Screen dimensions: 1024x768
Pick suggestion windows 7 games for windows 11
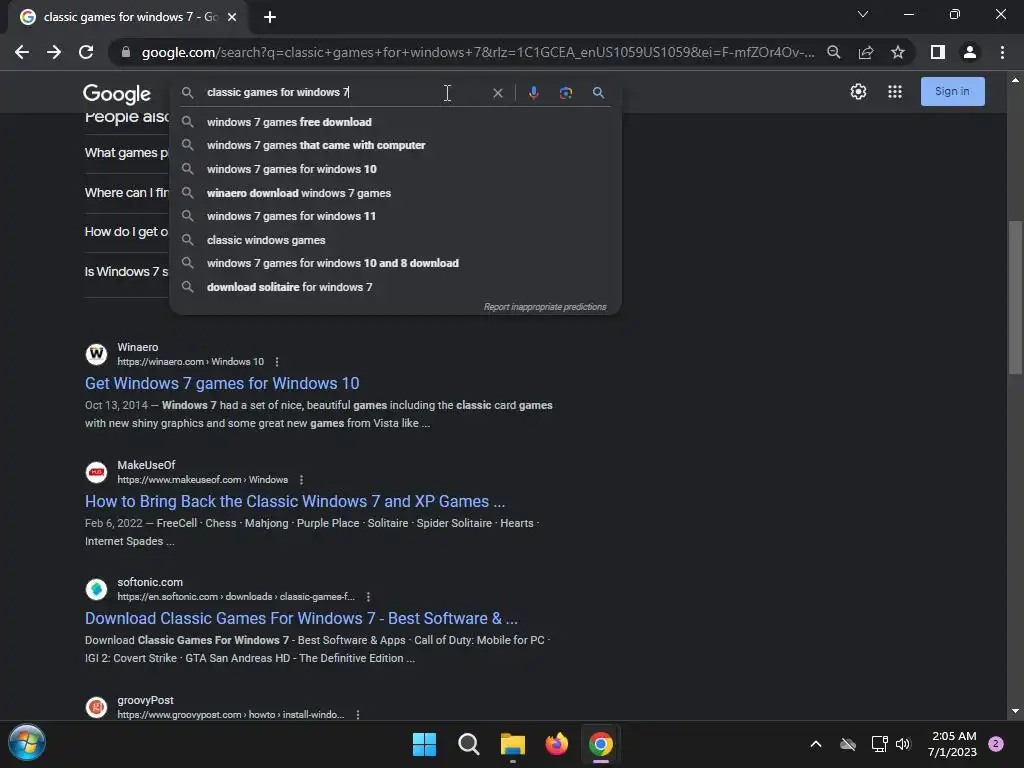tap(395, 216)
